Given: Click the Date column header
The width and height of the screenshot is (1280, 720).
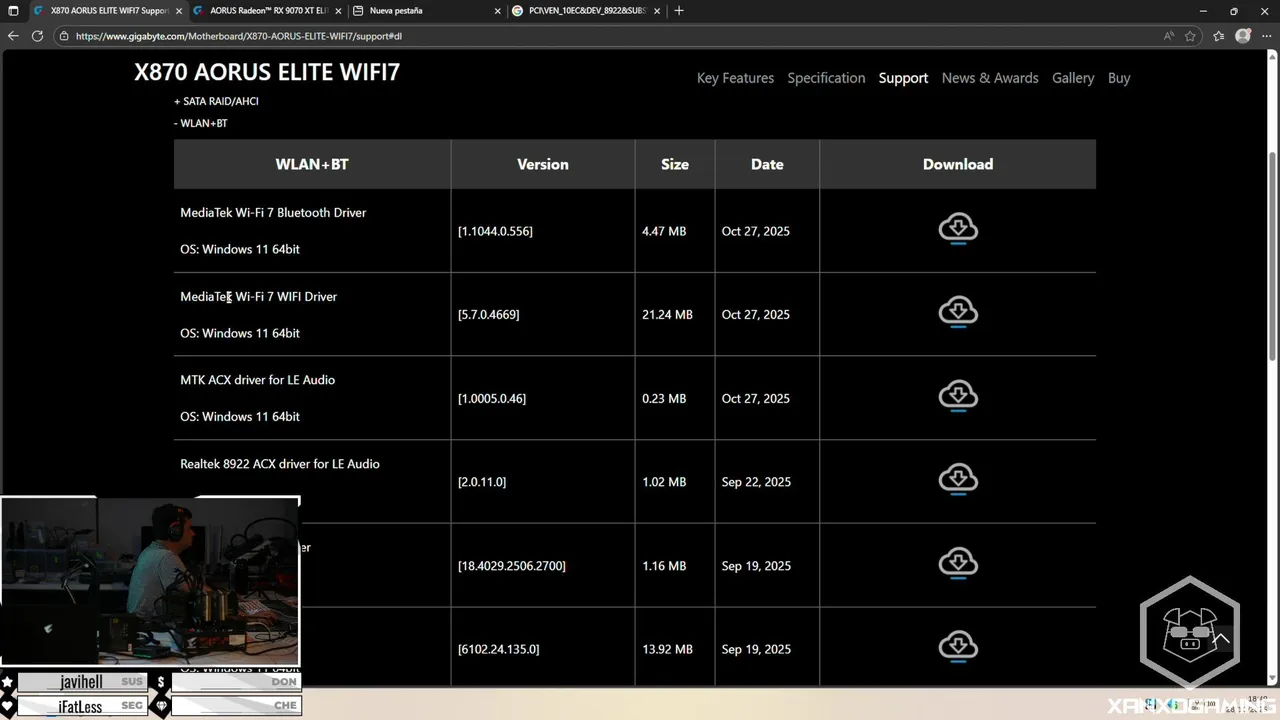Looking at the screenshot, I should (767, 164).
